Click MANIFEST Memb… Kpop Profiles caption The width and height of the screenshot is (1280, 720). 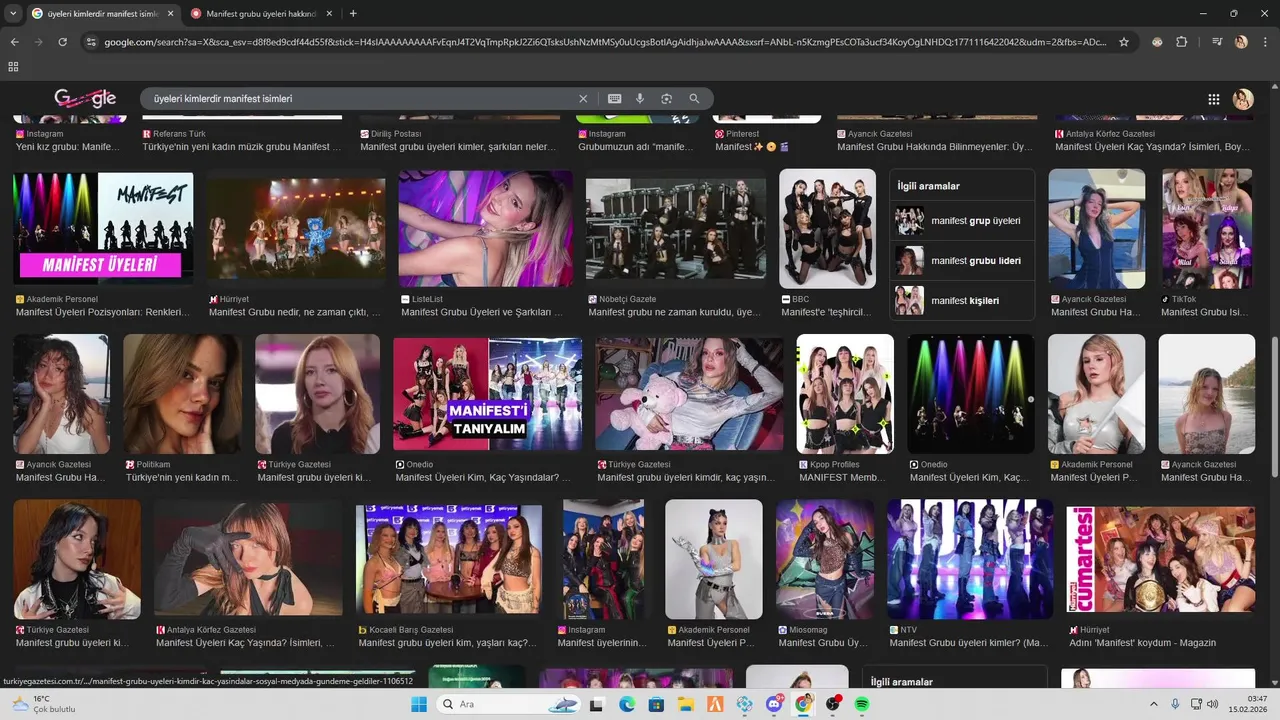point(842,478)
